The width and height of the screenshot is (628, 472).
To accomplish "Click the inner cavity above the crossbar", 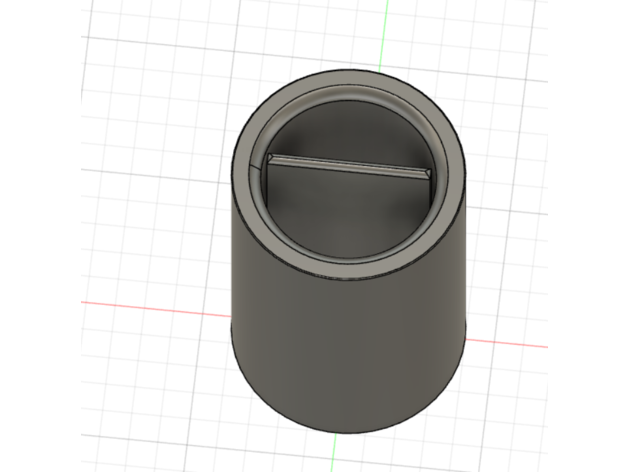I will 348,130.
